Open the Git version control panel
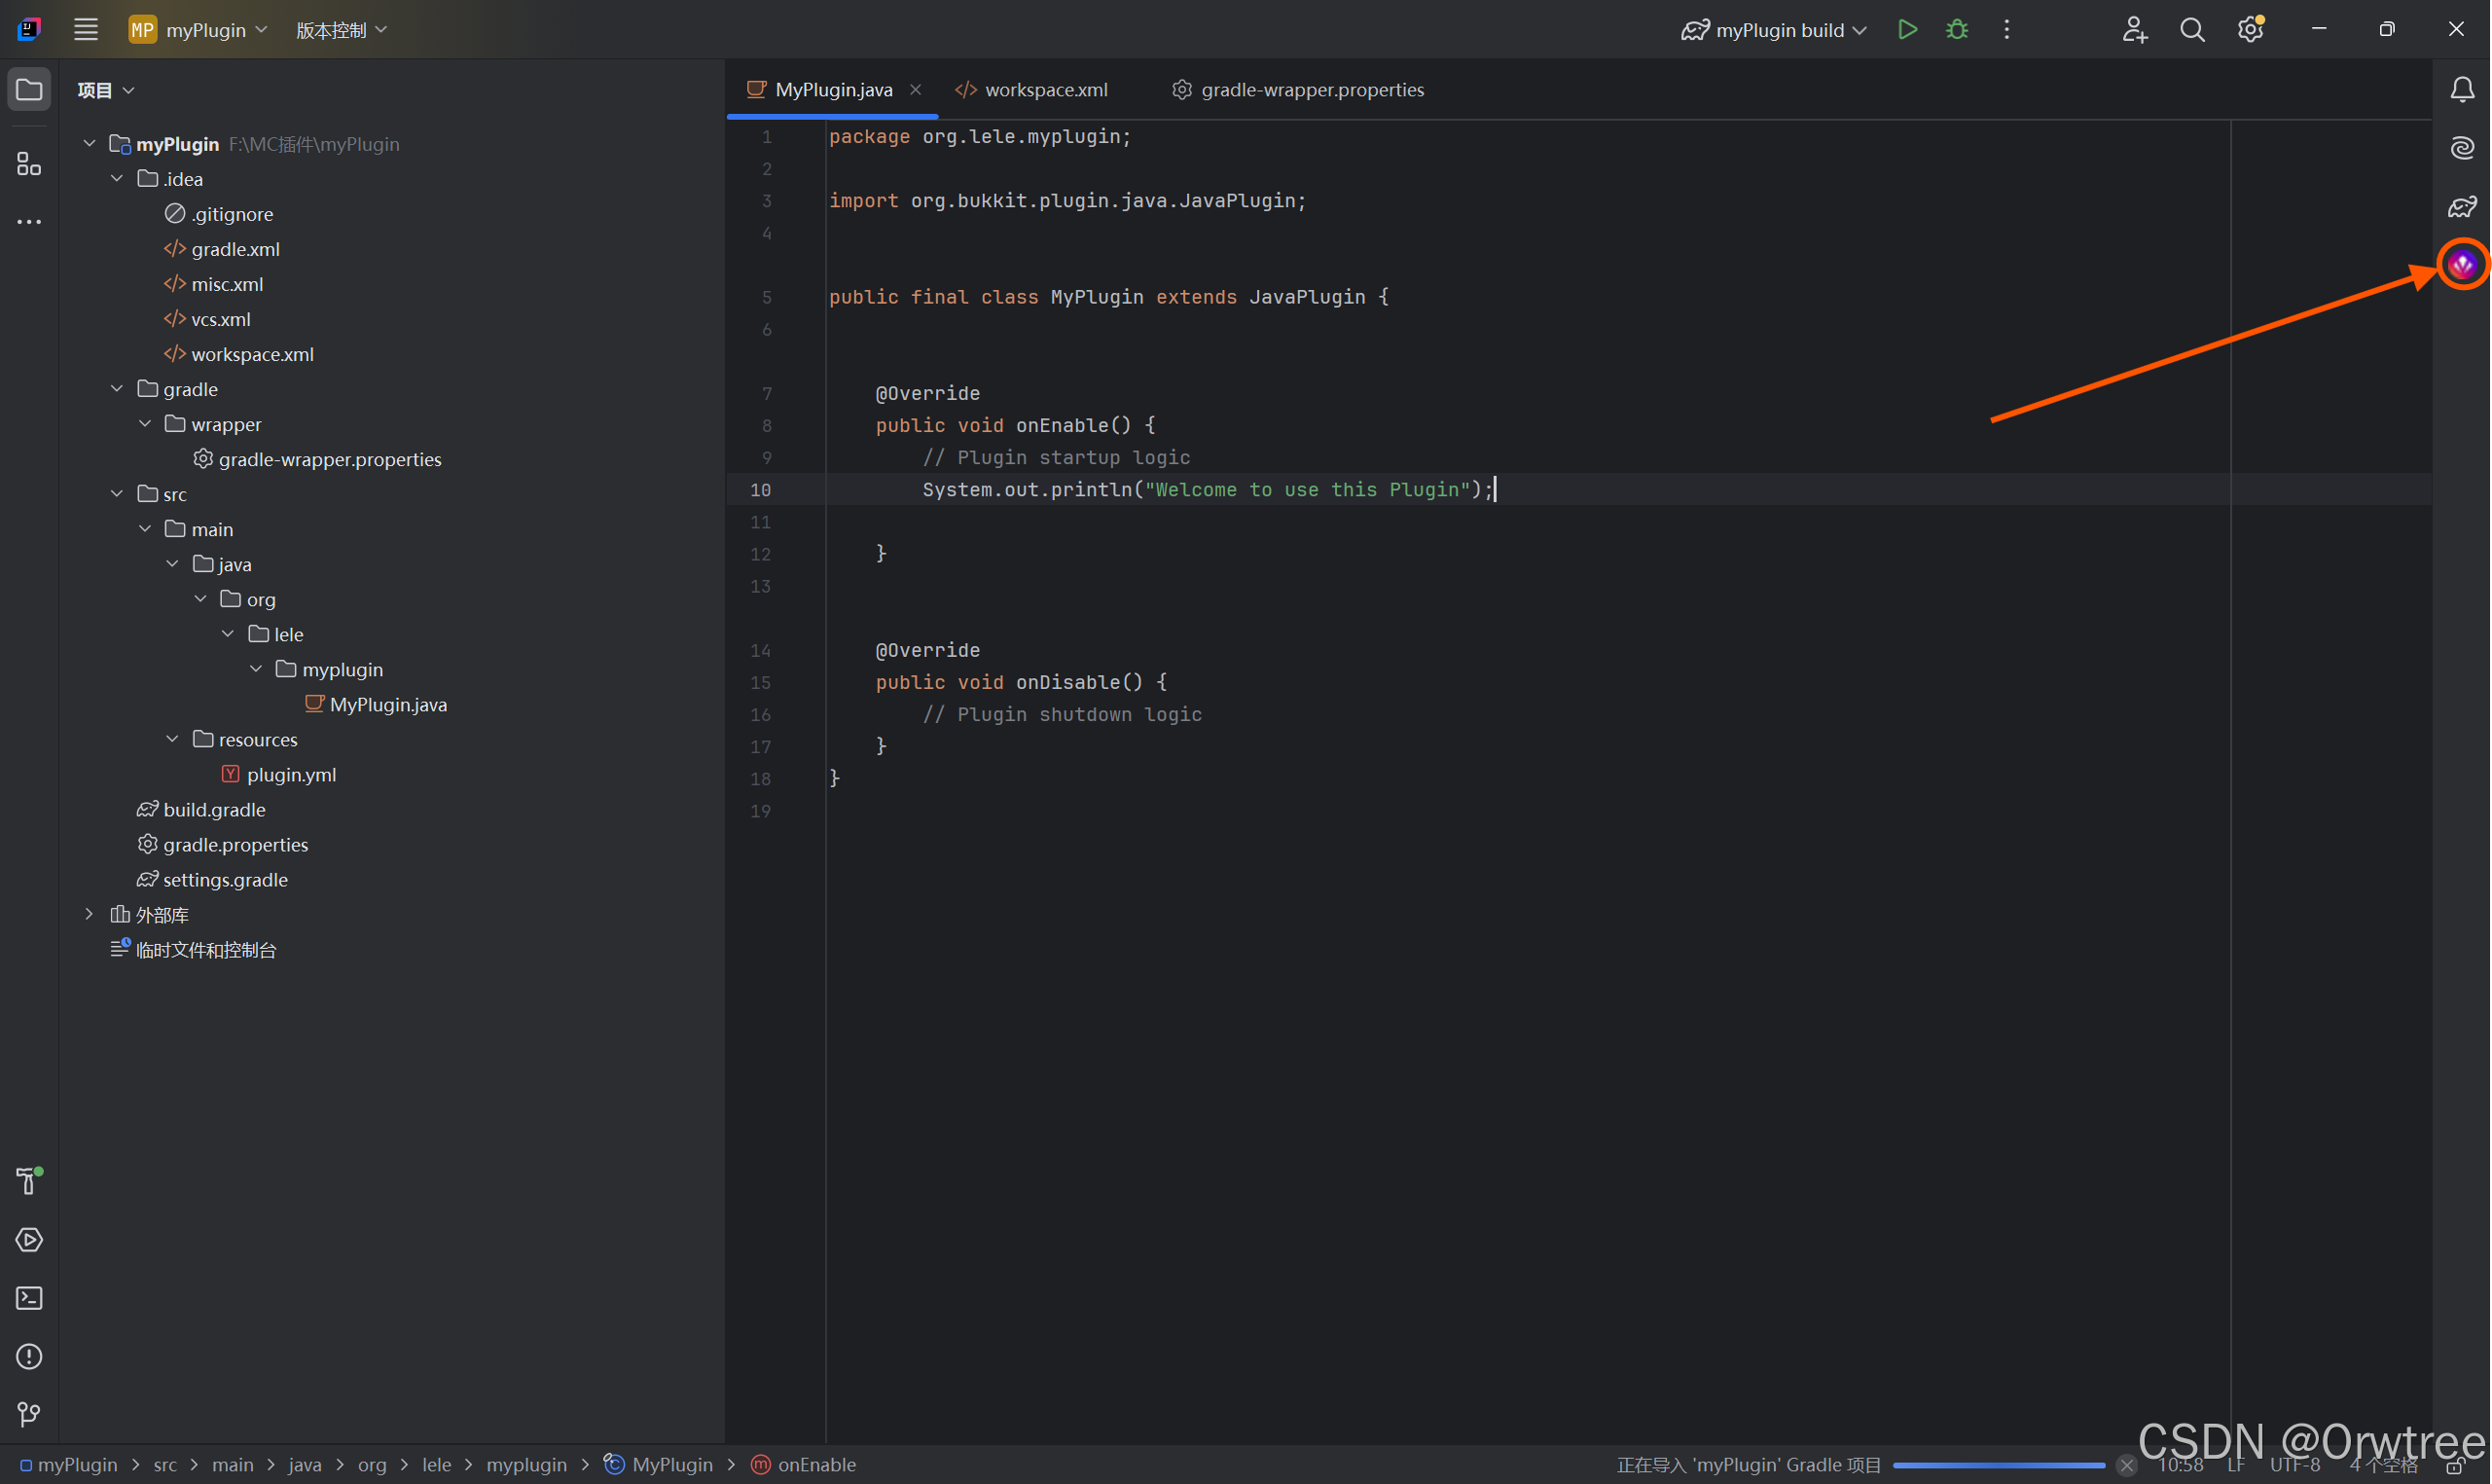2492x1484 pixels. click(x=29, y=1414)
